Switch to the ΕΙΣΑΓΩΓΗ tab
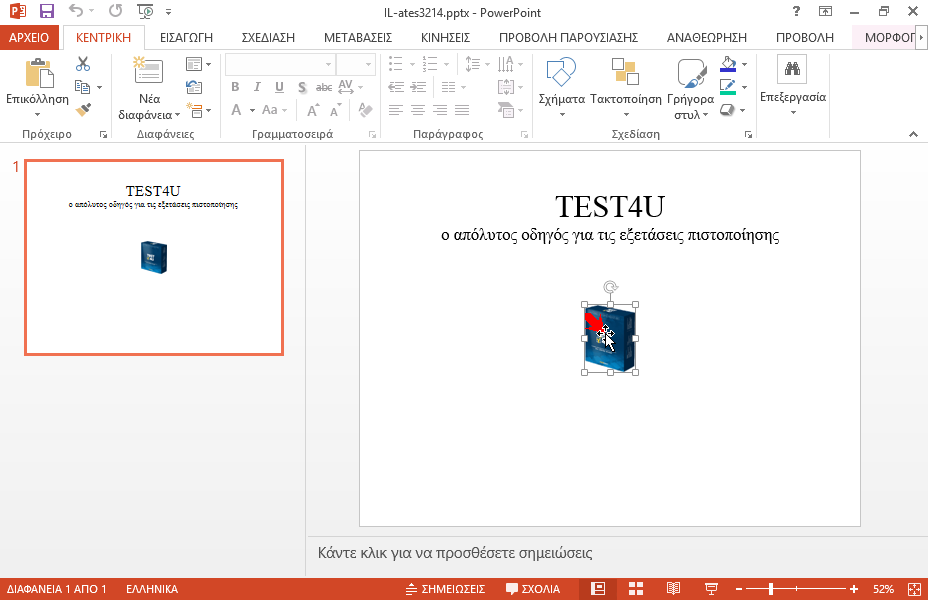 (x=186, y=37)
